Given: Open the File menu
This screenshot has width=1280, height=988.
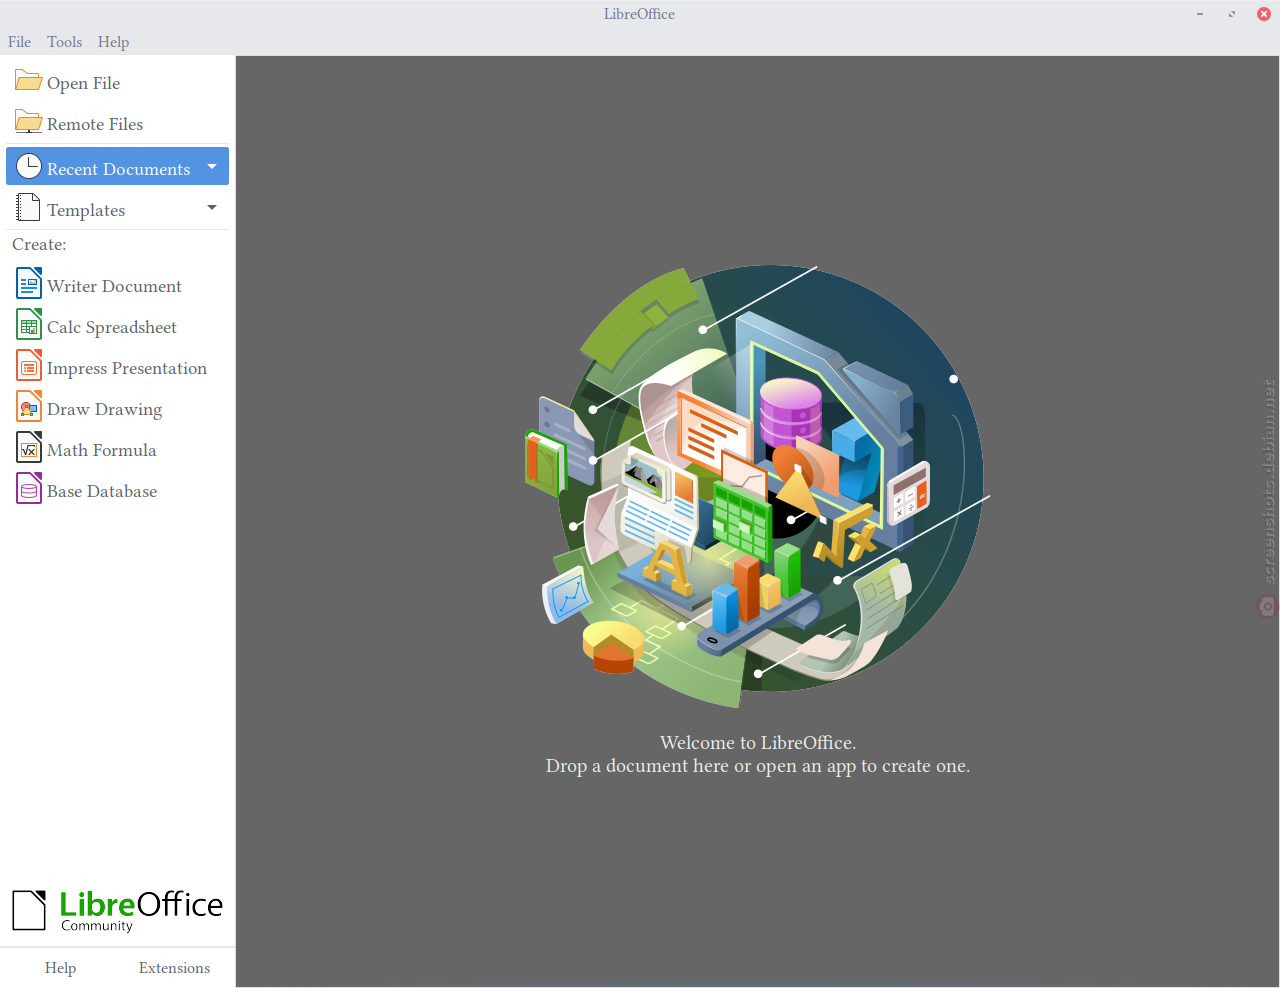Looking at the screenshot, I should [x=19, y=42].
